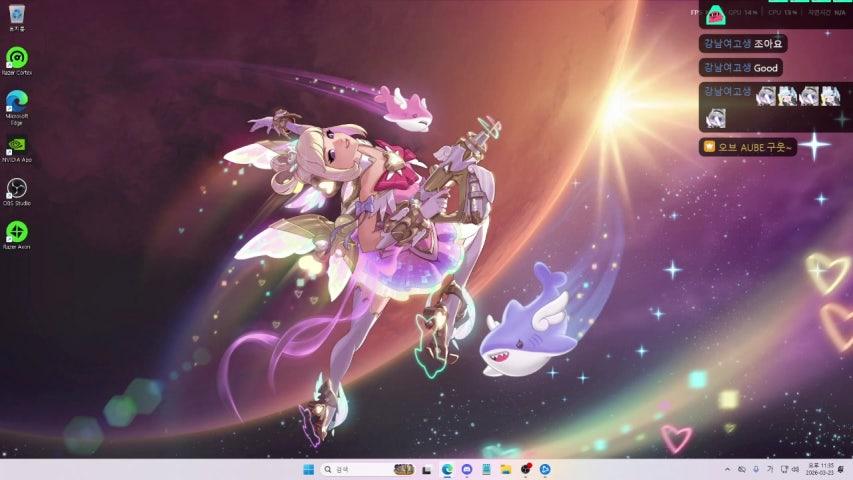Image resolution: width=853 pixels, height=480 pixels.
Task: Open the Microsoft Edge desktop shortcut
Action: tap(17, 102)
